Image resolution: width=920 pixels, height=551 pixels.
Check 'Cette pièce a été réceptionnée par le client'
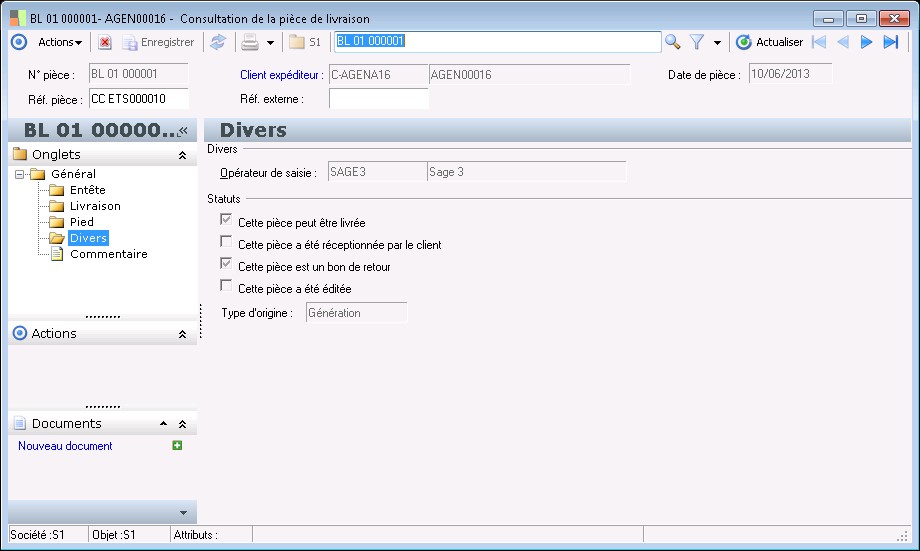click(x=226, y=243)
